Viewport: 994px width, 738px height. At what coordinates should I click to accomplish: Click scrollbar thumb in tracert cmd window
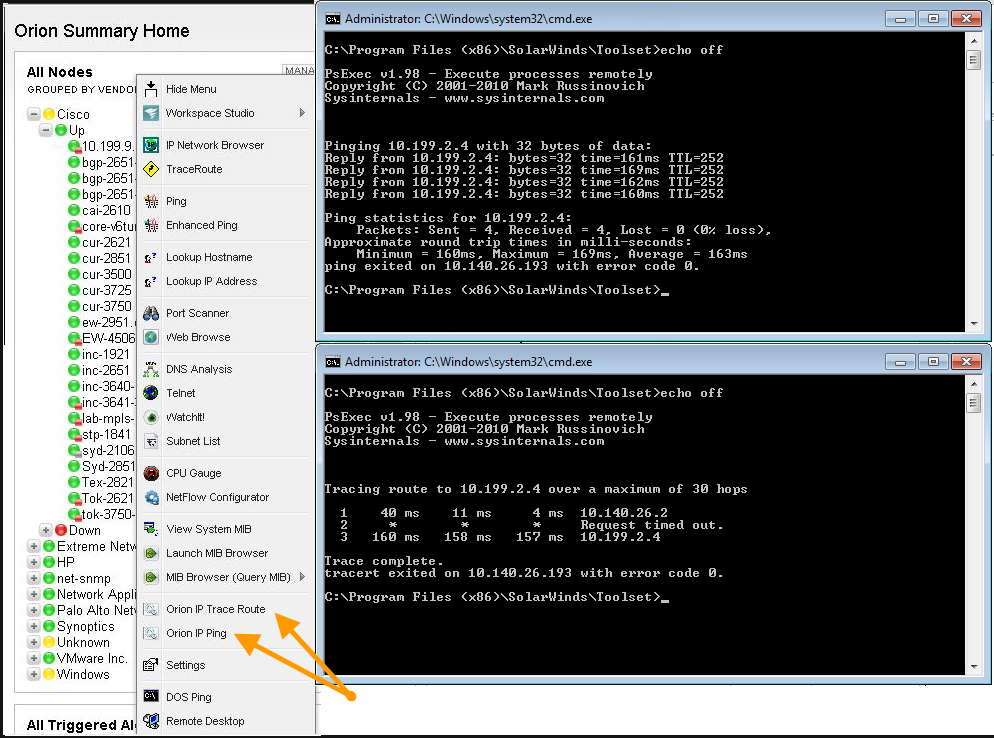coord(974,403)
